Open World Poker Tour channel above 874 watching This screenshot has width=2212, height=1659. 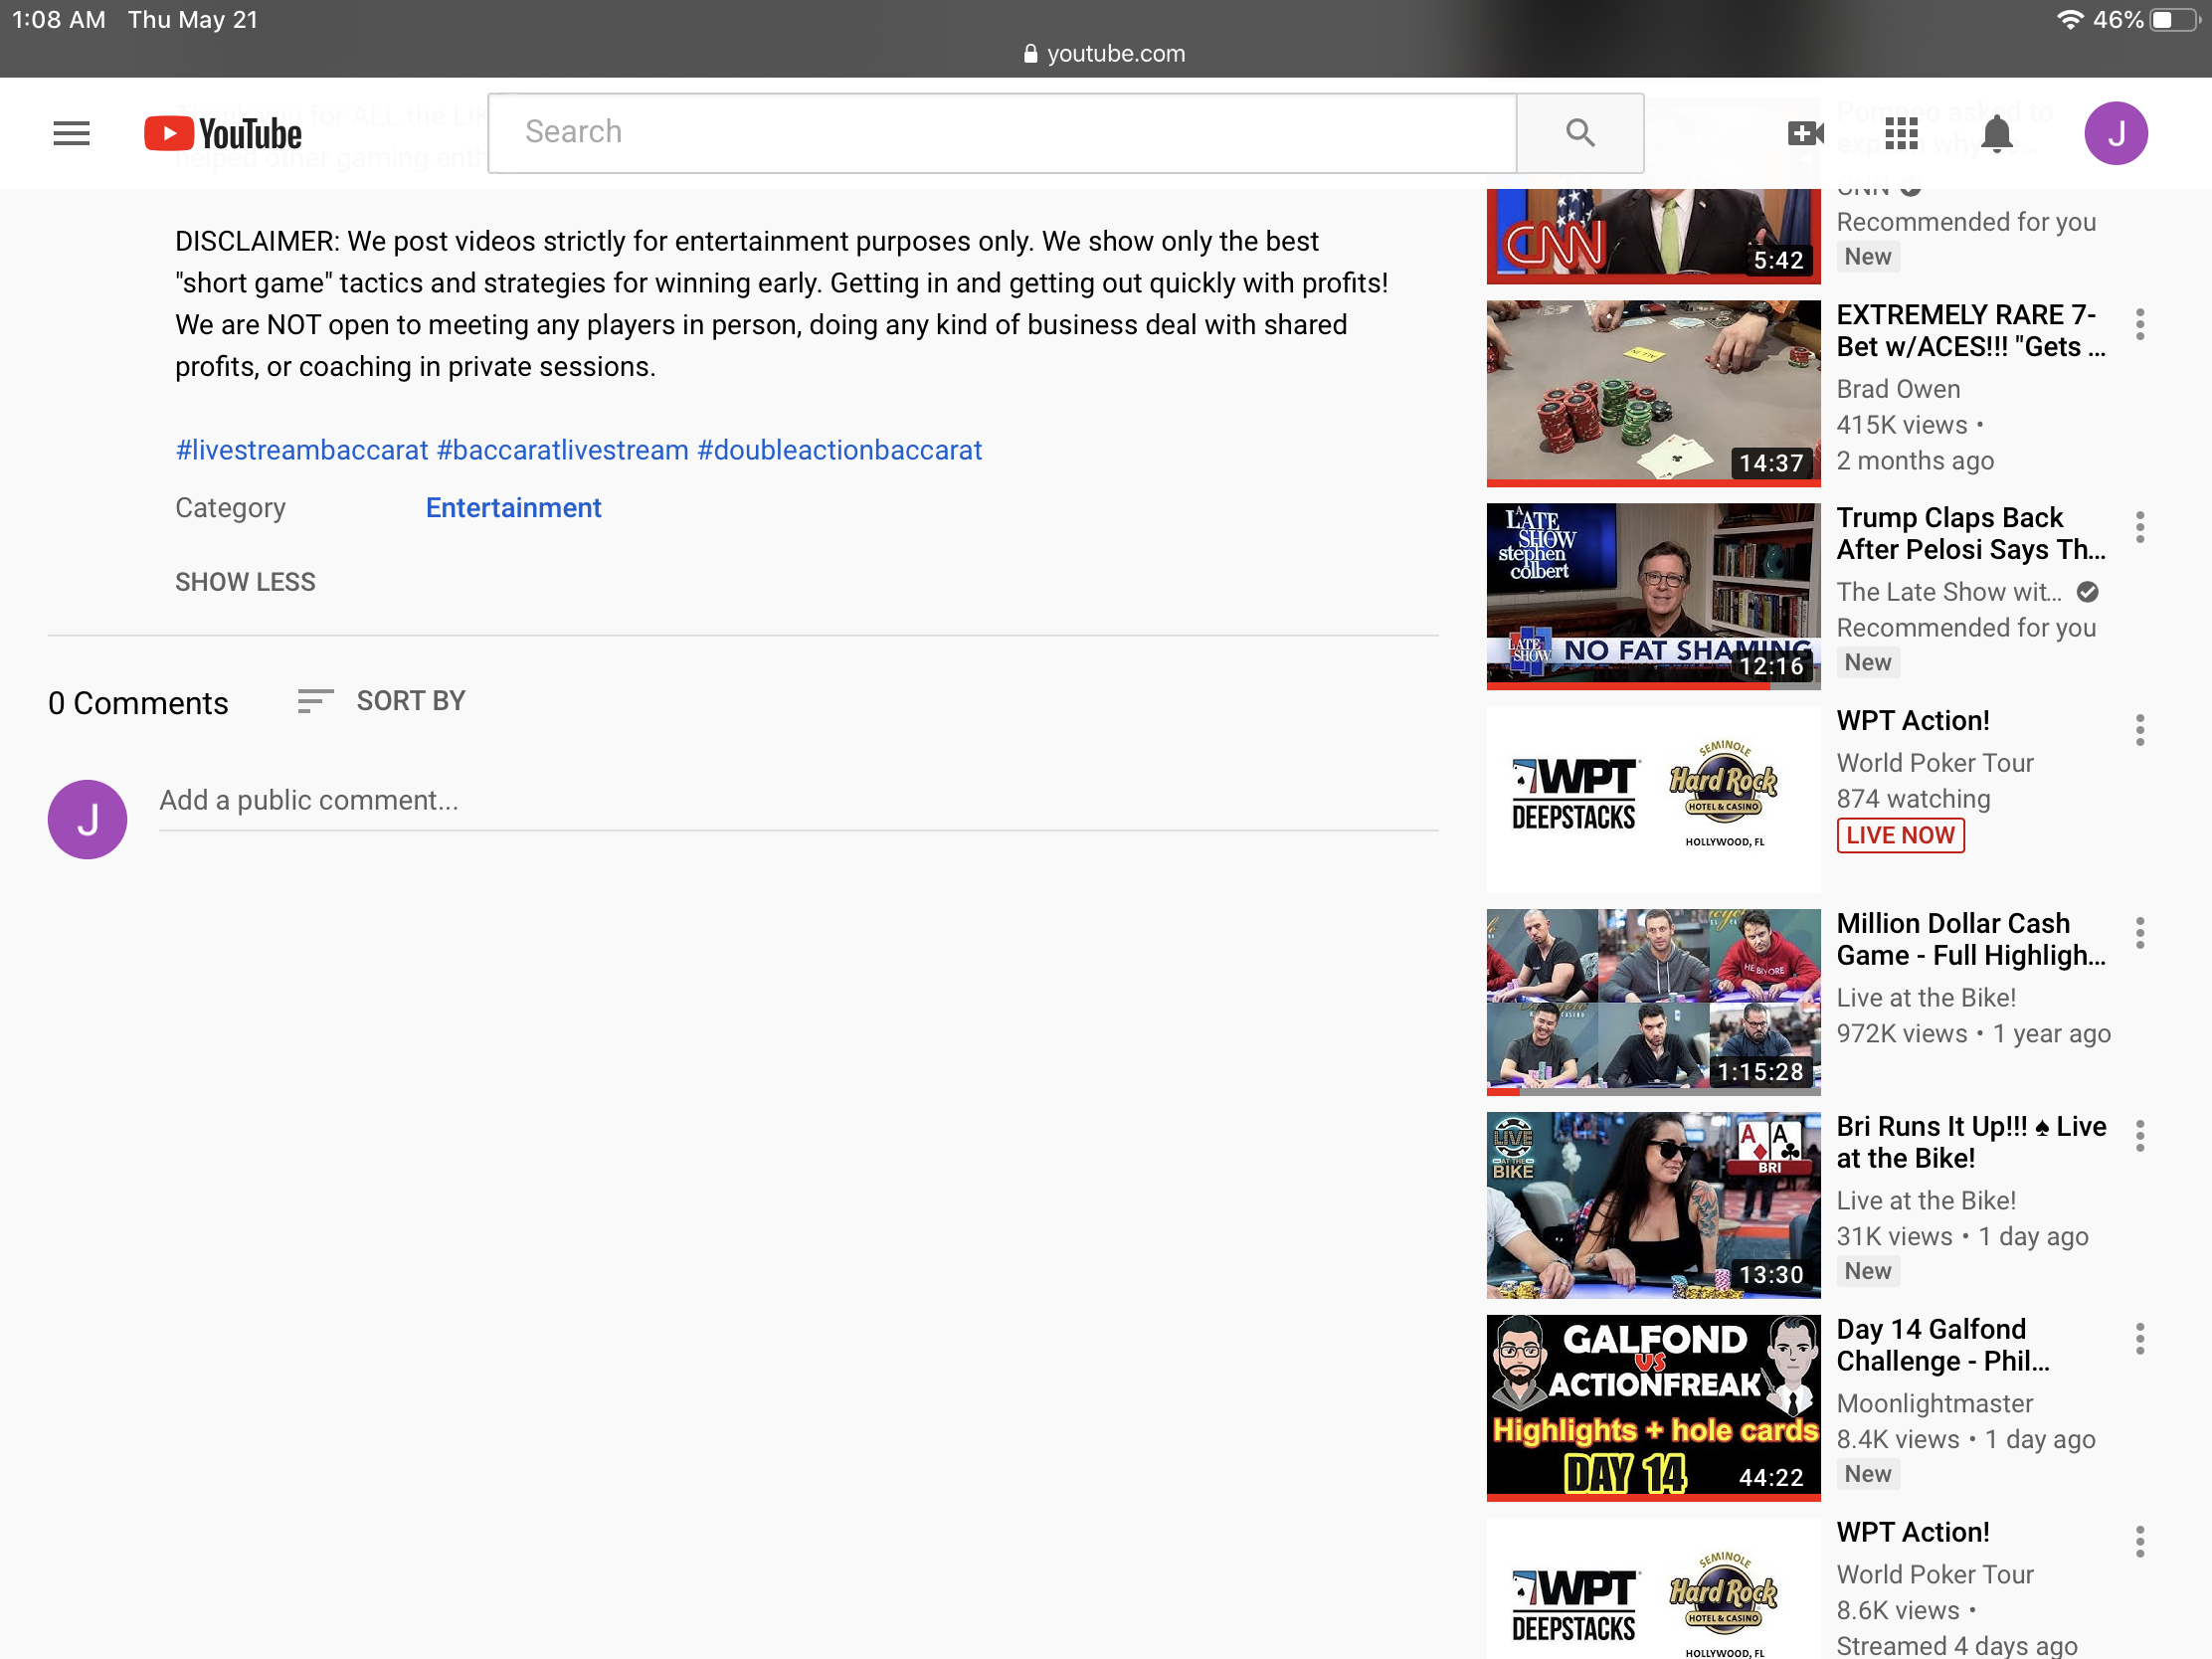point(1934,763)
